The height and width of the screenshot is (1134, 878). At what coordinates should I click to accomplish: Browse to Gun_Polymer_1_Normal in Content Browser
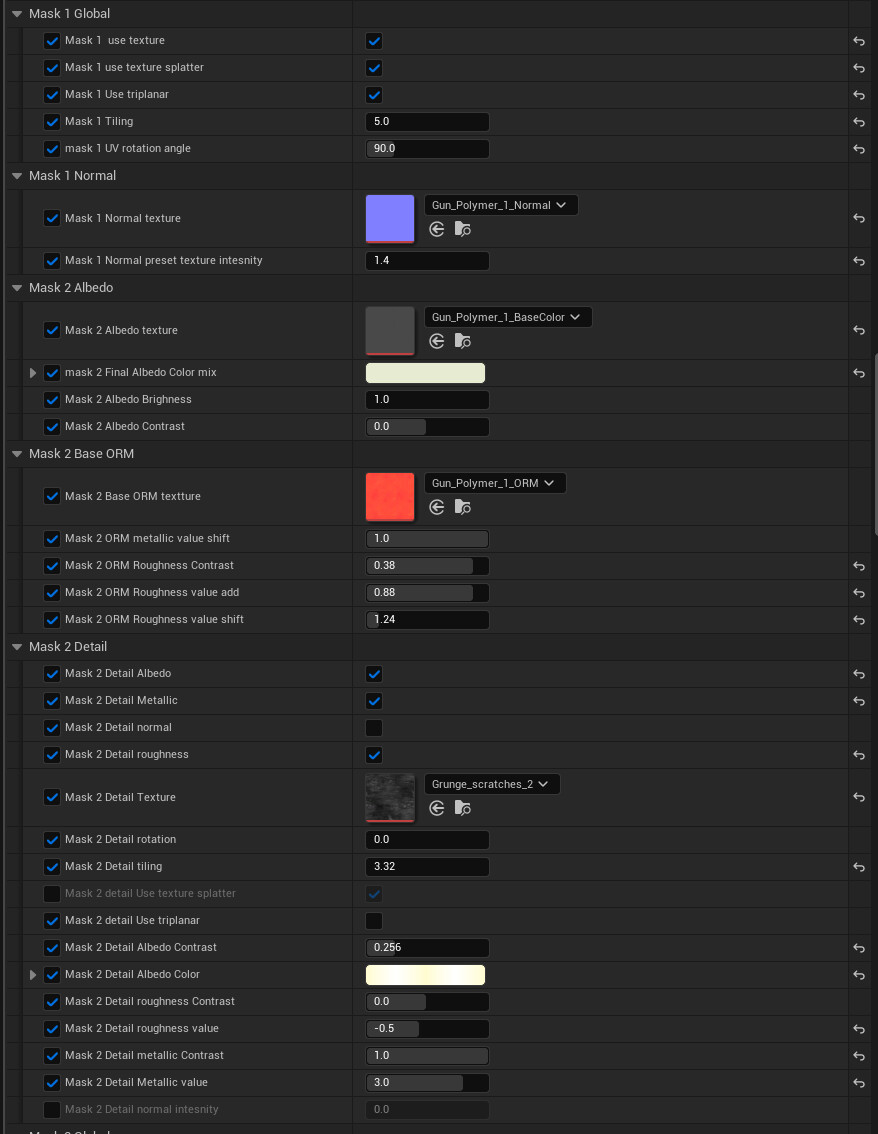click(x=463, y=229)
